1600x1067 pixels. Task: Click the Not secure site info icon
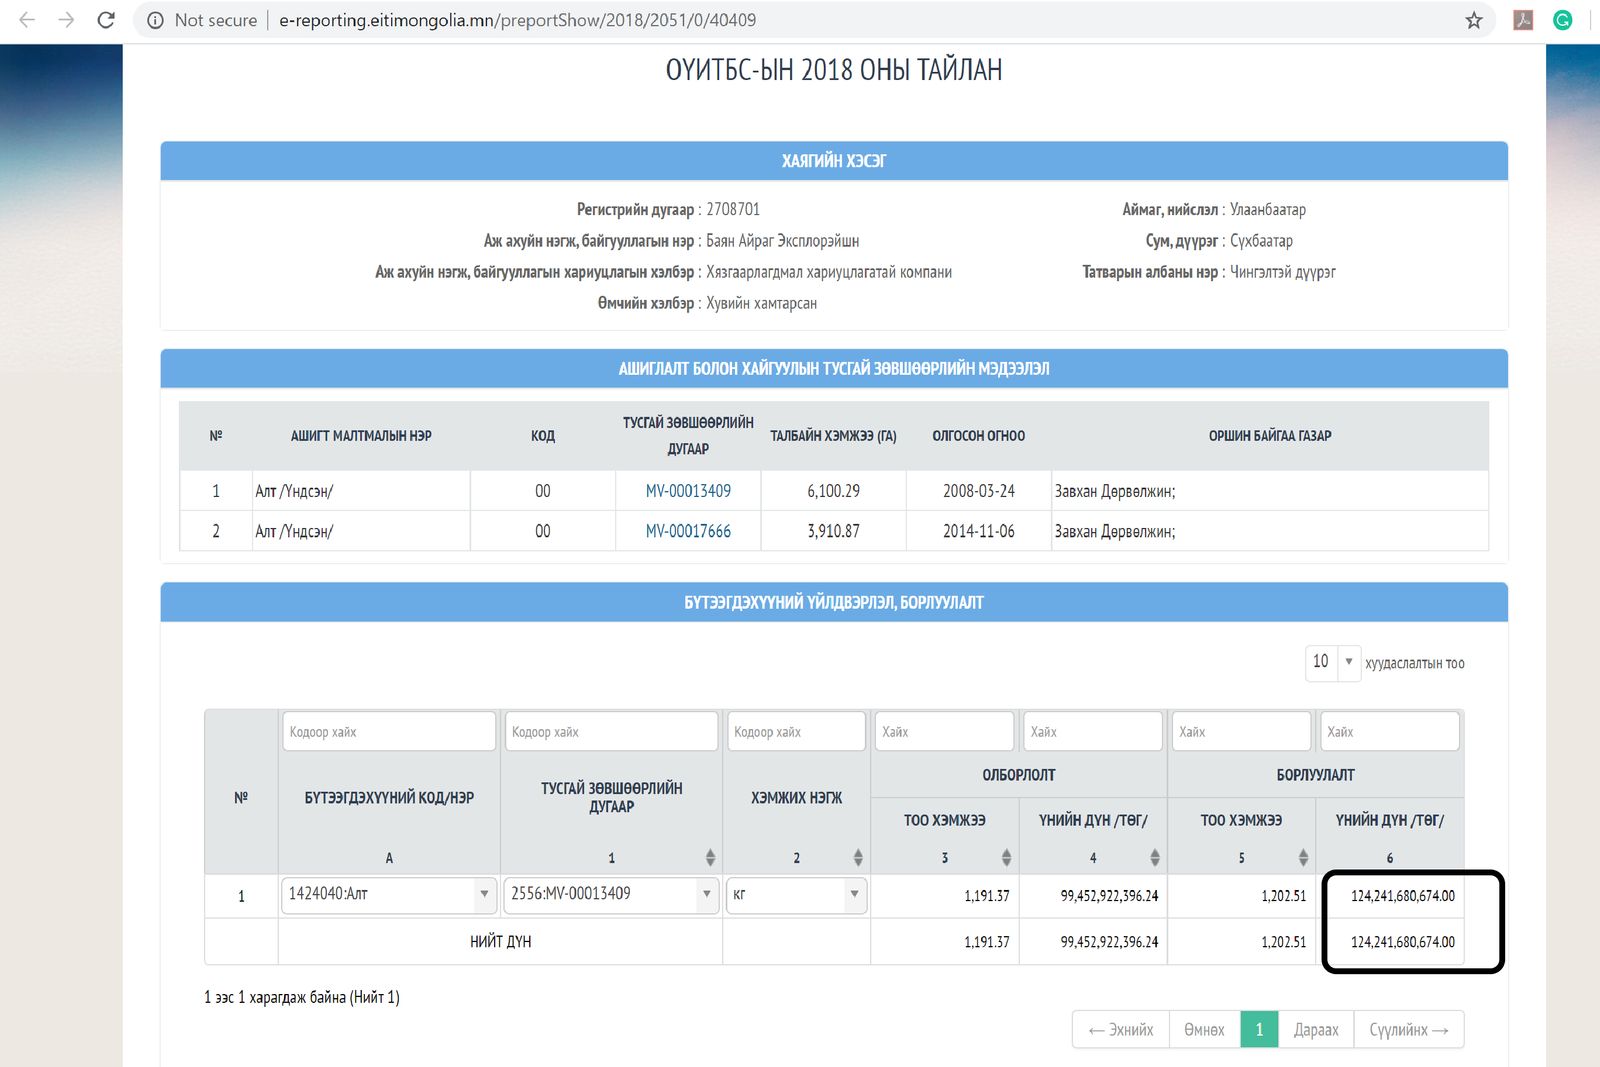point(156,20)
